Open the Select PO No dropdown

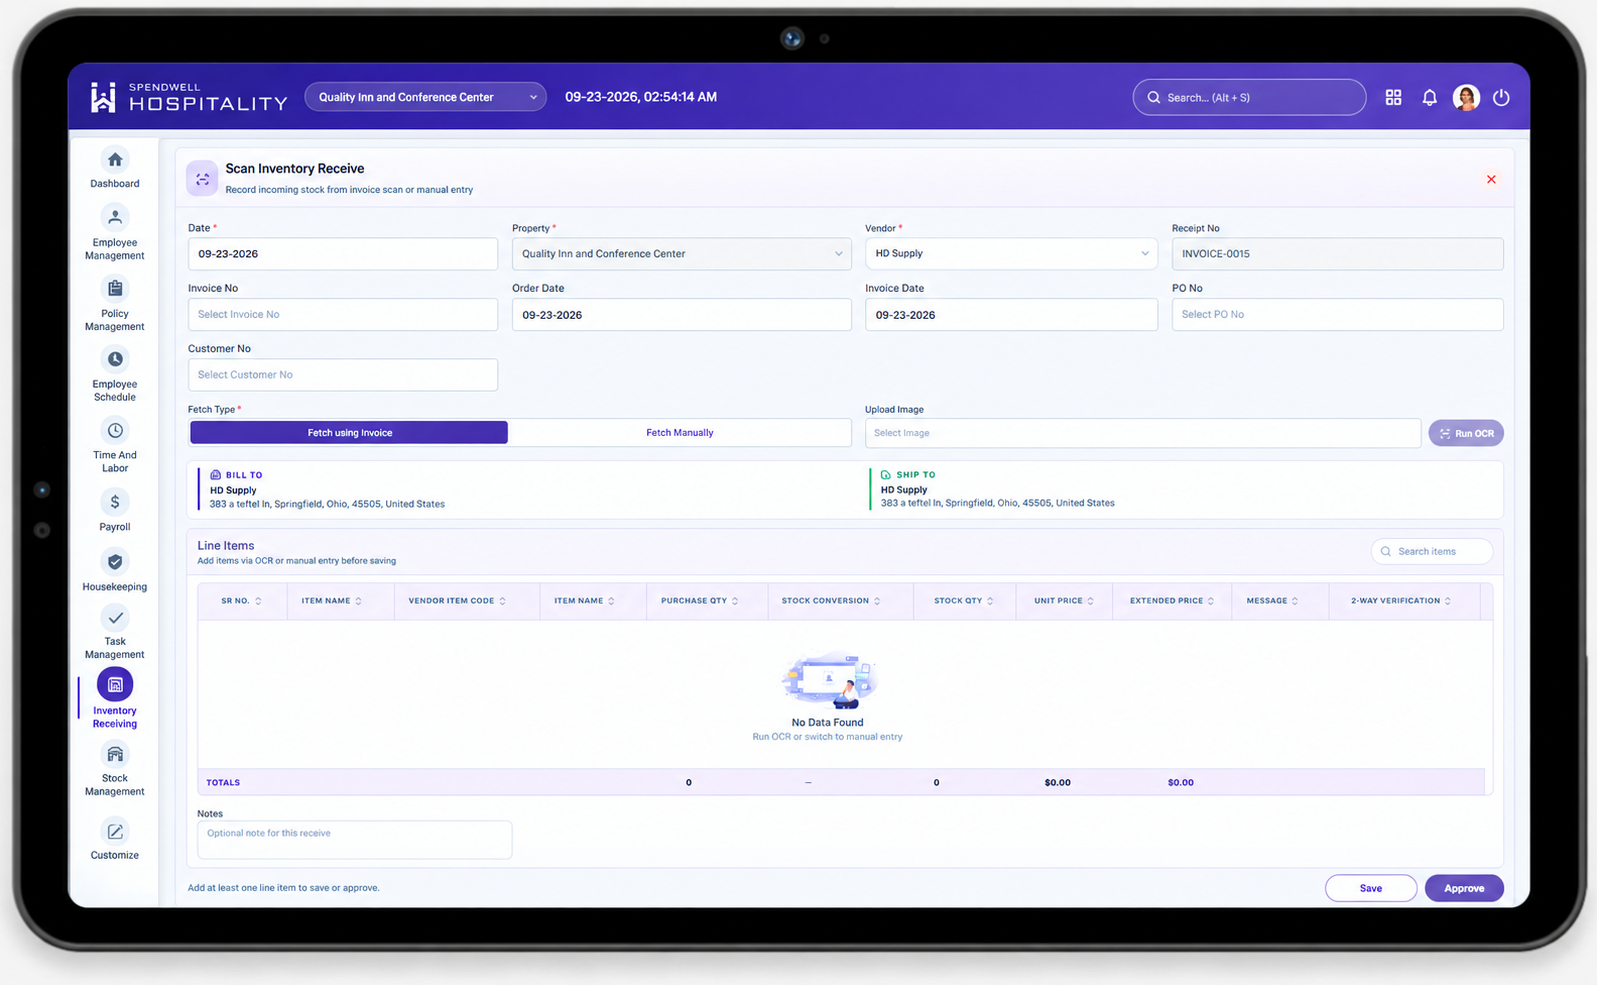click(x=1337, y=314)
